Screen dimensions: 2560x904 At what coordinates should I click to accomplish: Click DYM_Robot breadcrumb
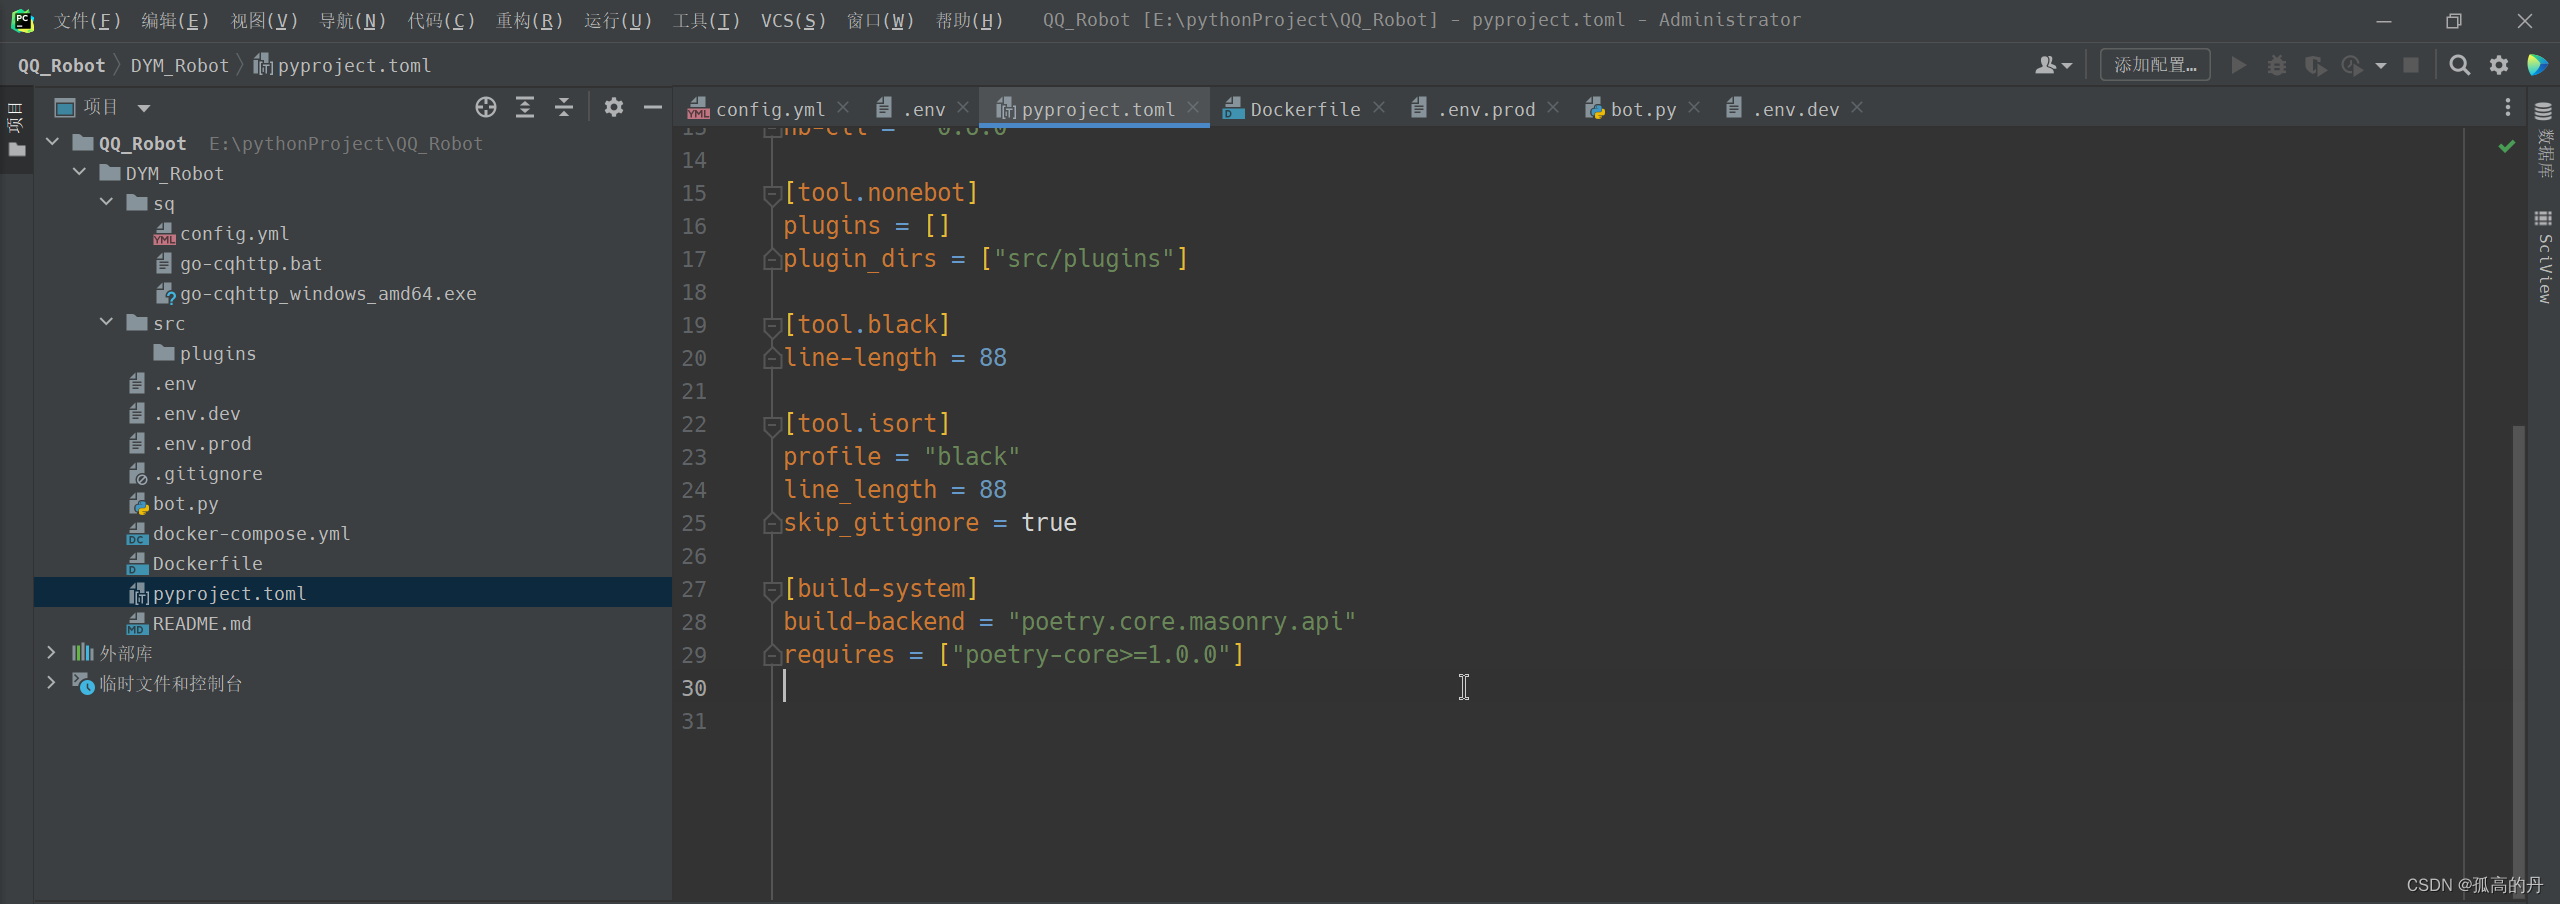point(180,66)
